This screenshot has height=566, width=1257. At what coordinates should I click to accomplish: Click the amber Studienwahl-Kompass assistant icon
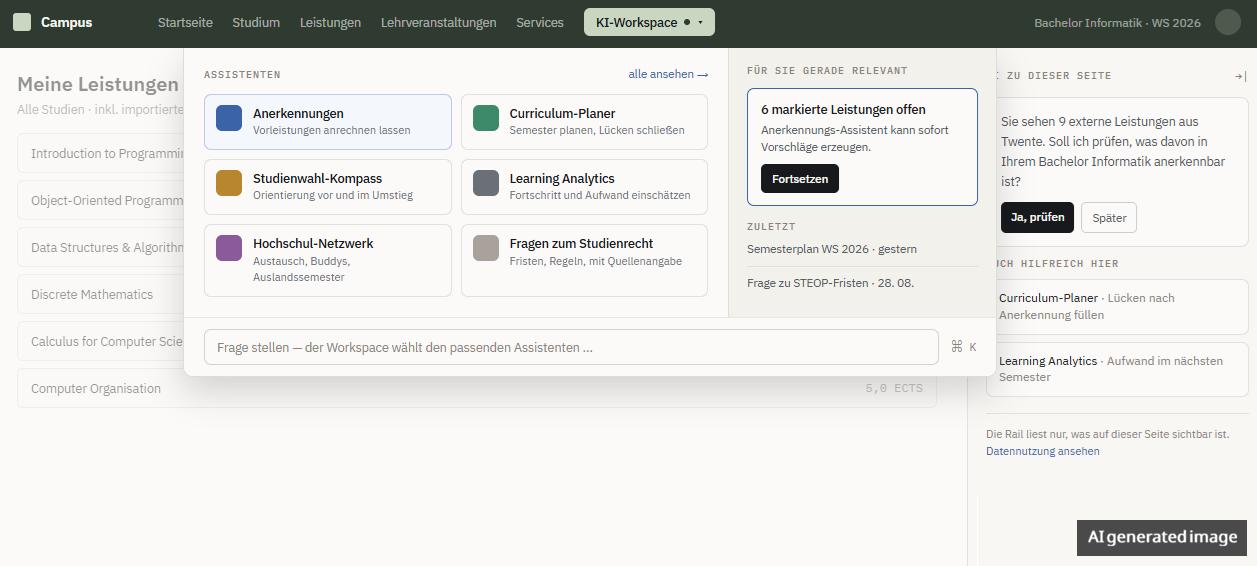tap(229, 183)
